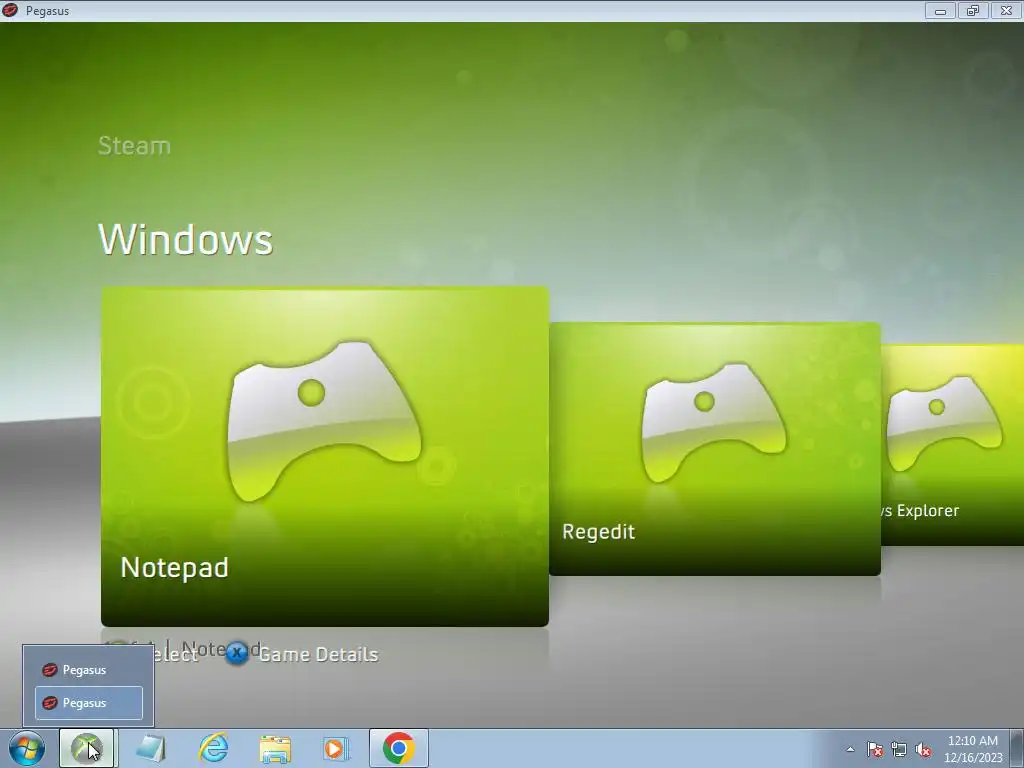Show hidden system tray icons

(850, 749)
